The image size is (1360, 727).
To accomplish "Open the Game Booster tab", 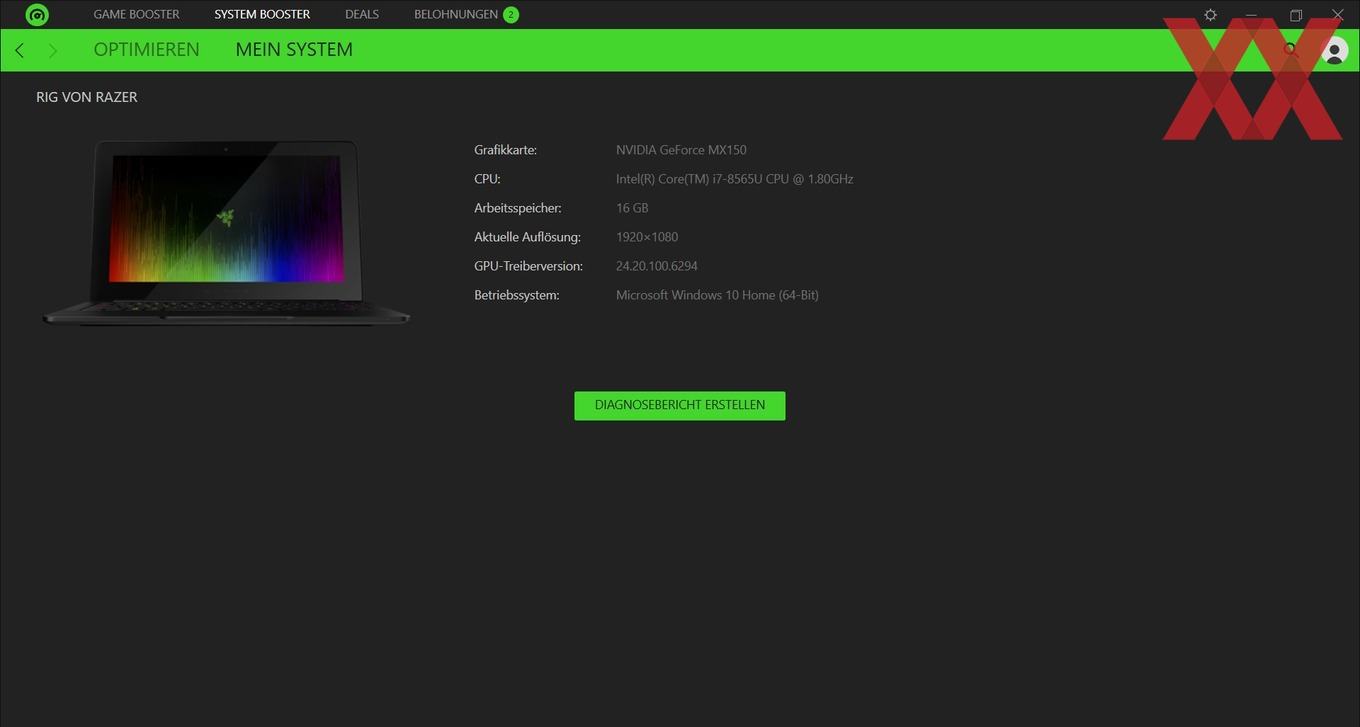I will pos(136,15).
